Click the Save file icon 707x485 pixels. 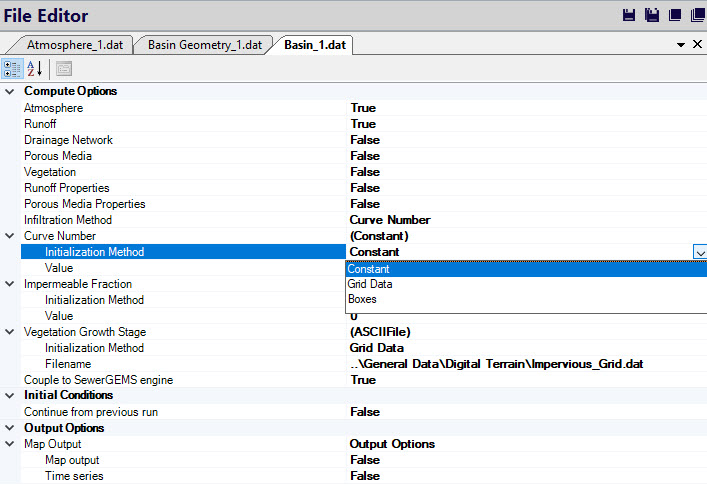click(x=629, y=15)
